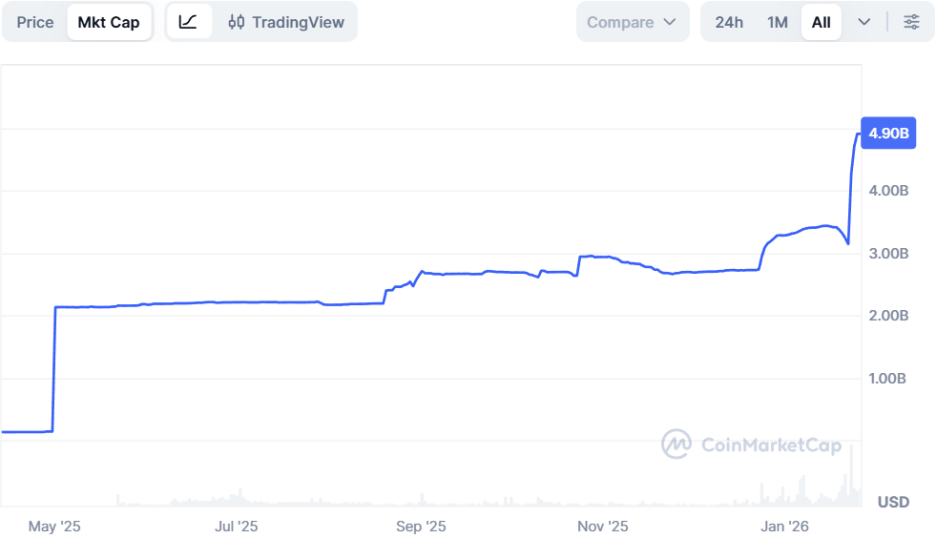Click the 2.00B y-axis label
The width and height of the screenshot is (936, 539).
coord(888,316)
